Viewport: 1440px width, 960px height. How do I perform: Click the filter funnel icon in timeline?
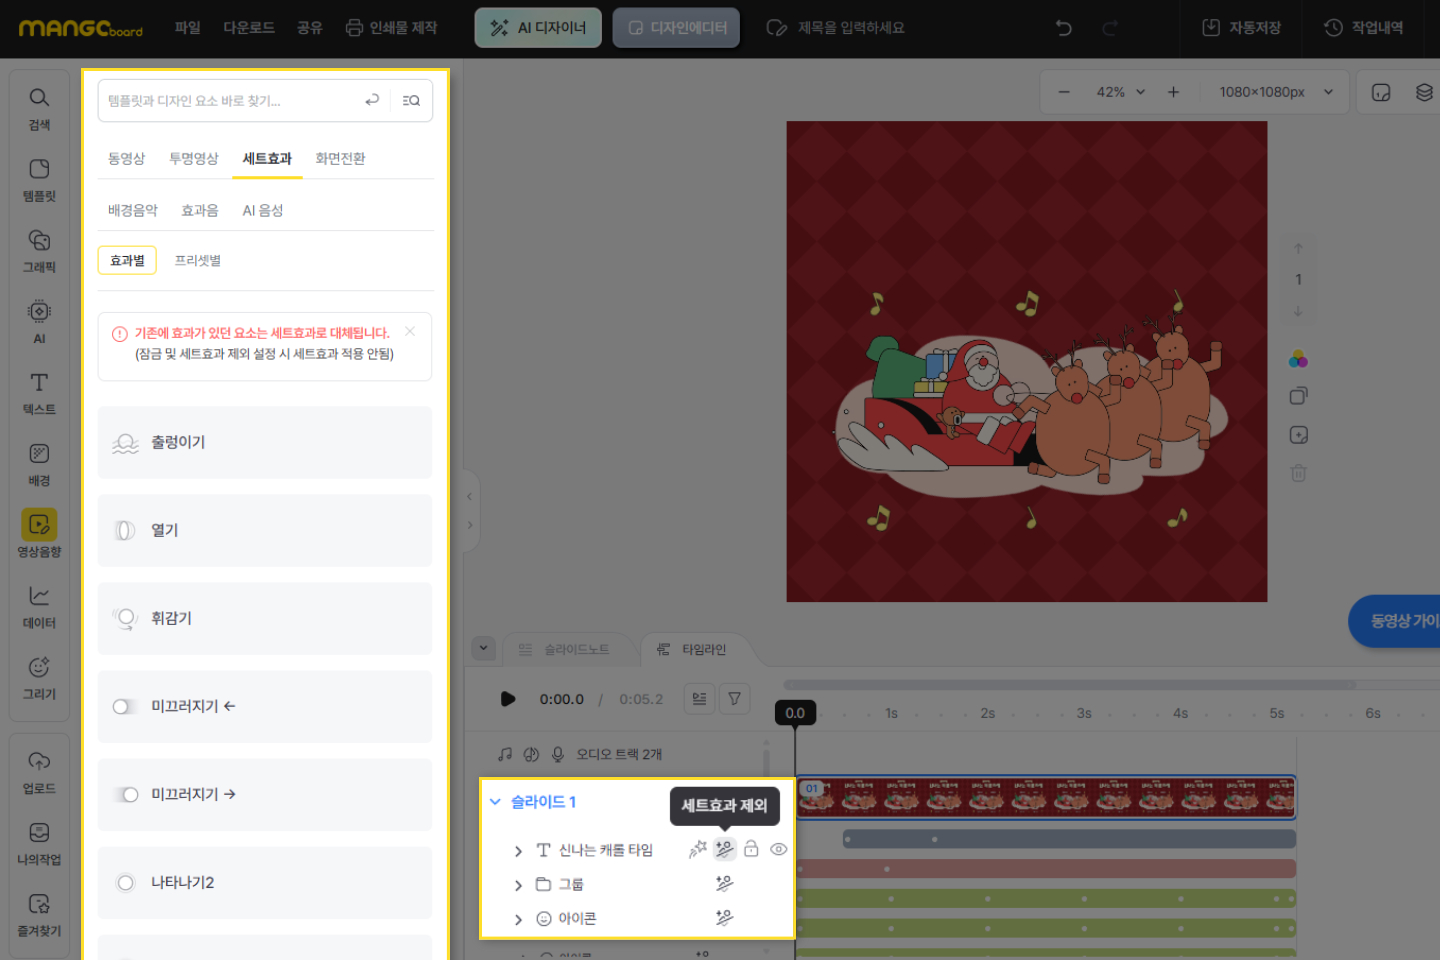(734, 699)
